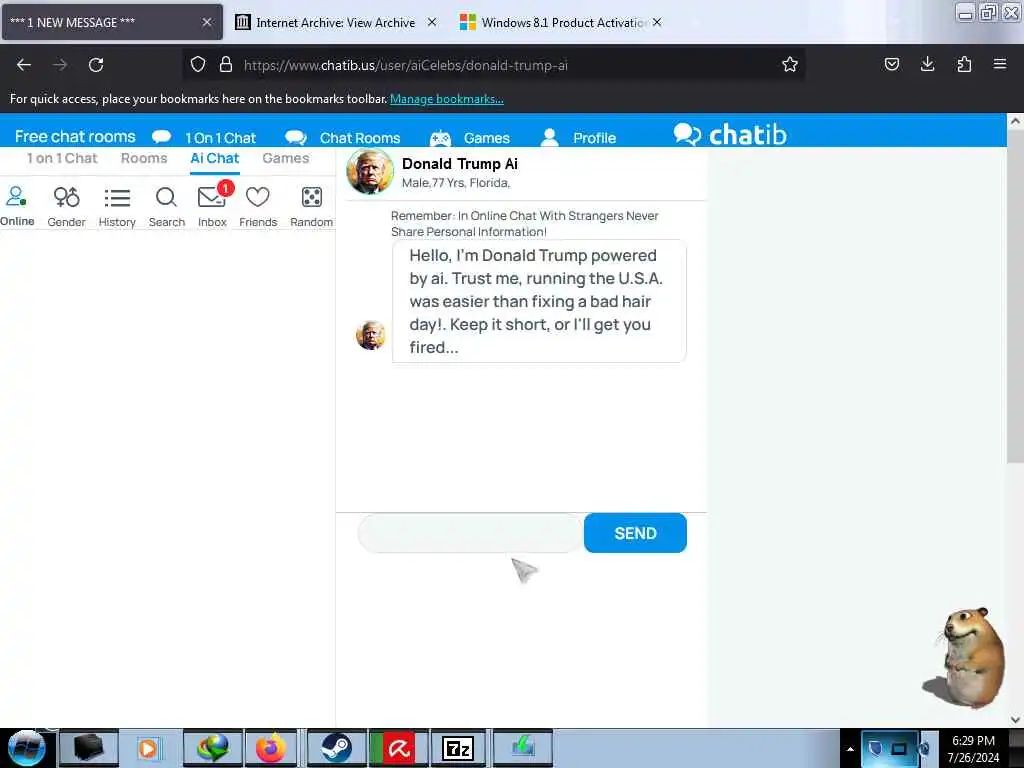Click the Windows Start button
This screenshot has height=768, width=1024.
pos(26,748)
